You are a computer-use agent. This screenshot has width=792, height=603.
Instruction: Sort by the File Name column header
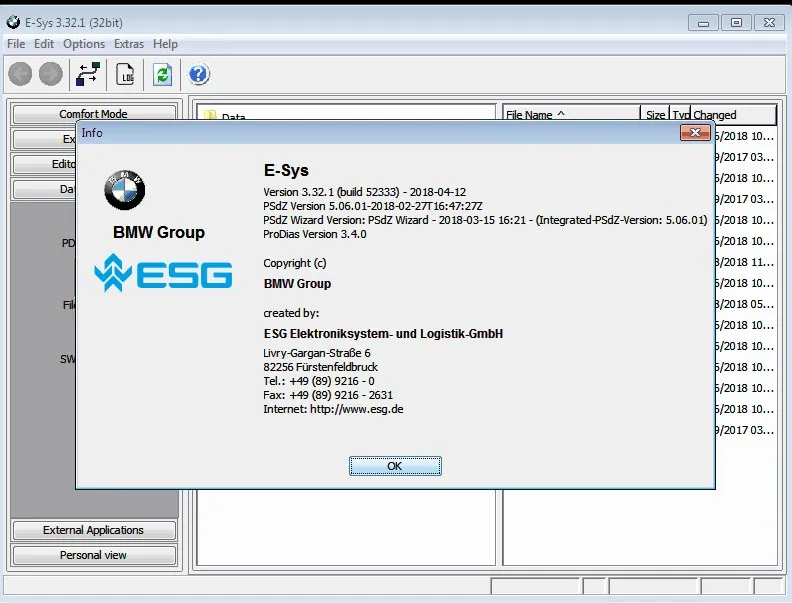click(x=571, y=115)
